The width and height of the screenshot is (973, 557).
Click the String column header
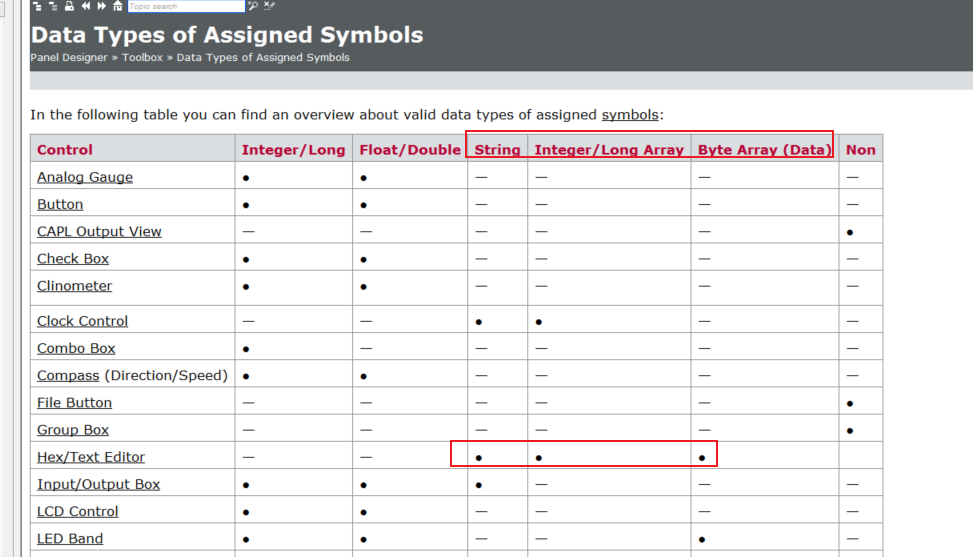pos(497,150)
